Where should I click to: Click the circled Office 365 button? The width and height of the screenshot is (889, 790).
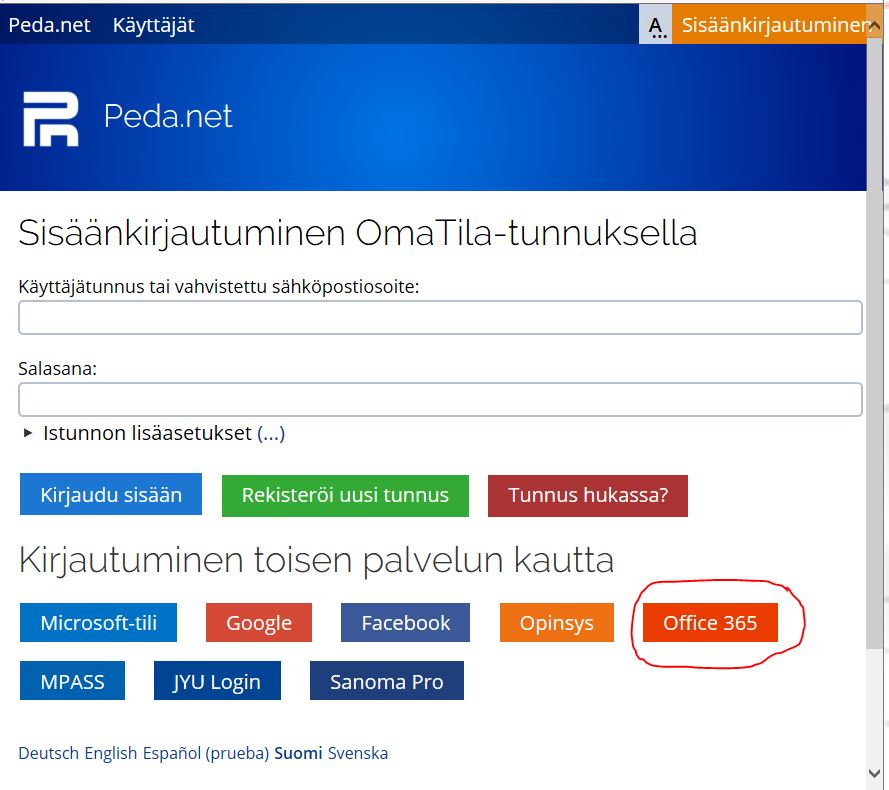point(710,622)
